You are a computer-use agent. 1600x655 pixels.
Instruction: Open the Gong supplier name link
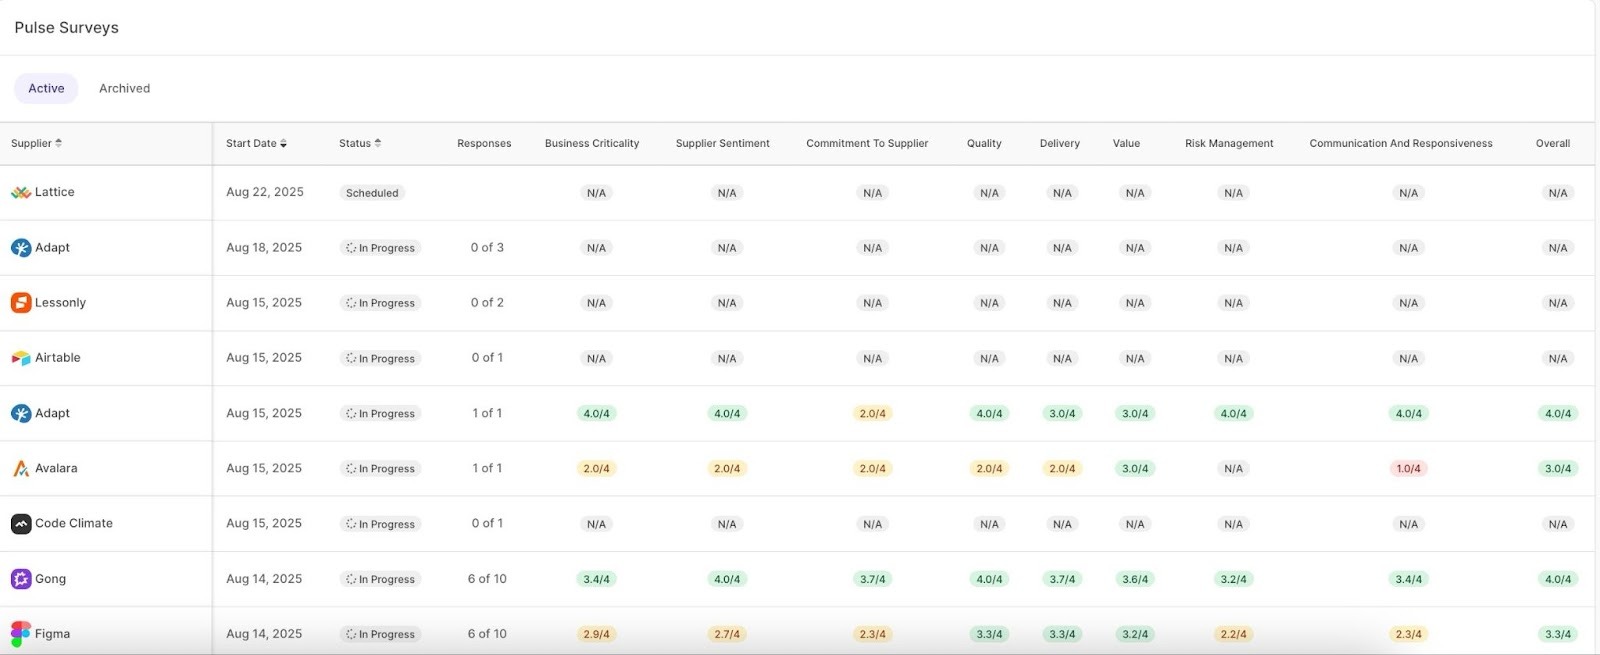[50, 579]
